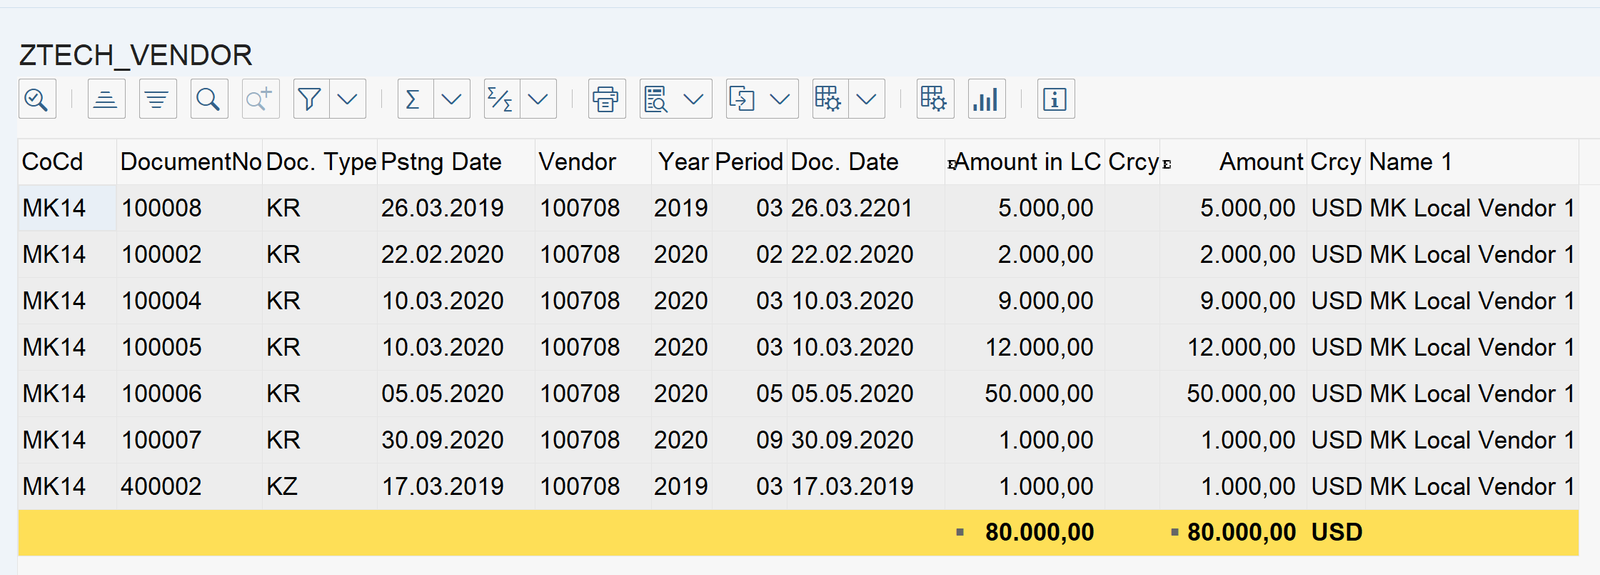The image size is (1600, 575).
Task: Select document number 100006 cell
Action: pyautogui.click(x=162, y=394)
